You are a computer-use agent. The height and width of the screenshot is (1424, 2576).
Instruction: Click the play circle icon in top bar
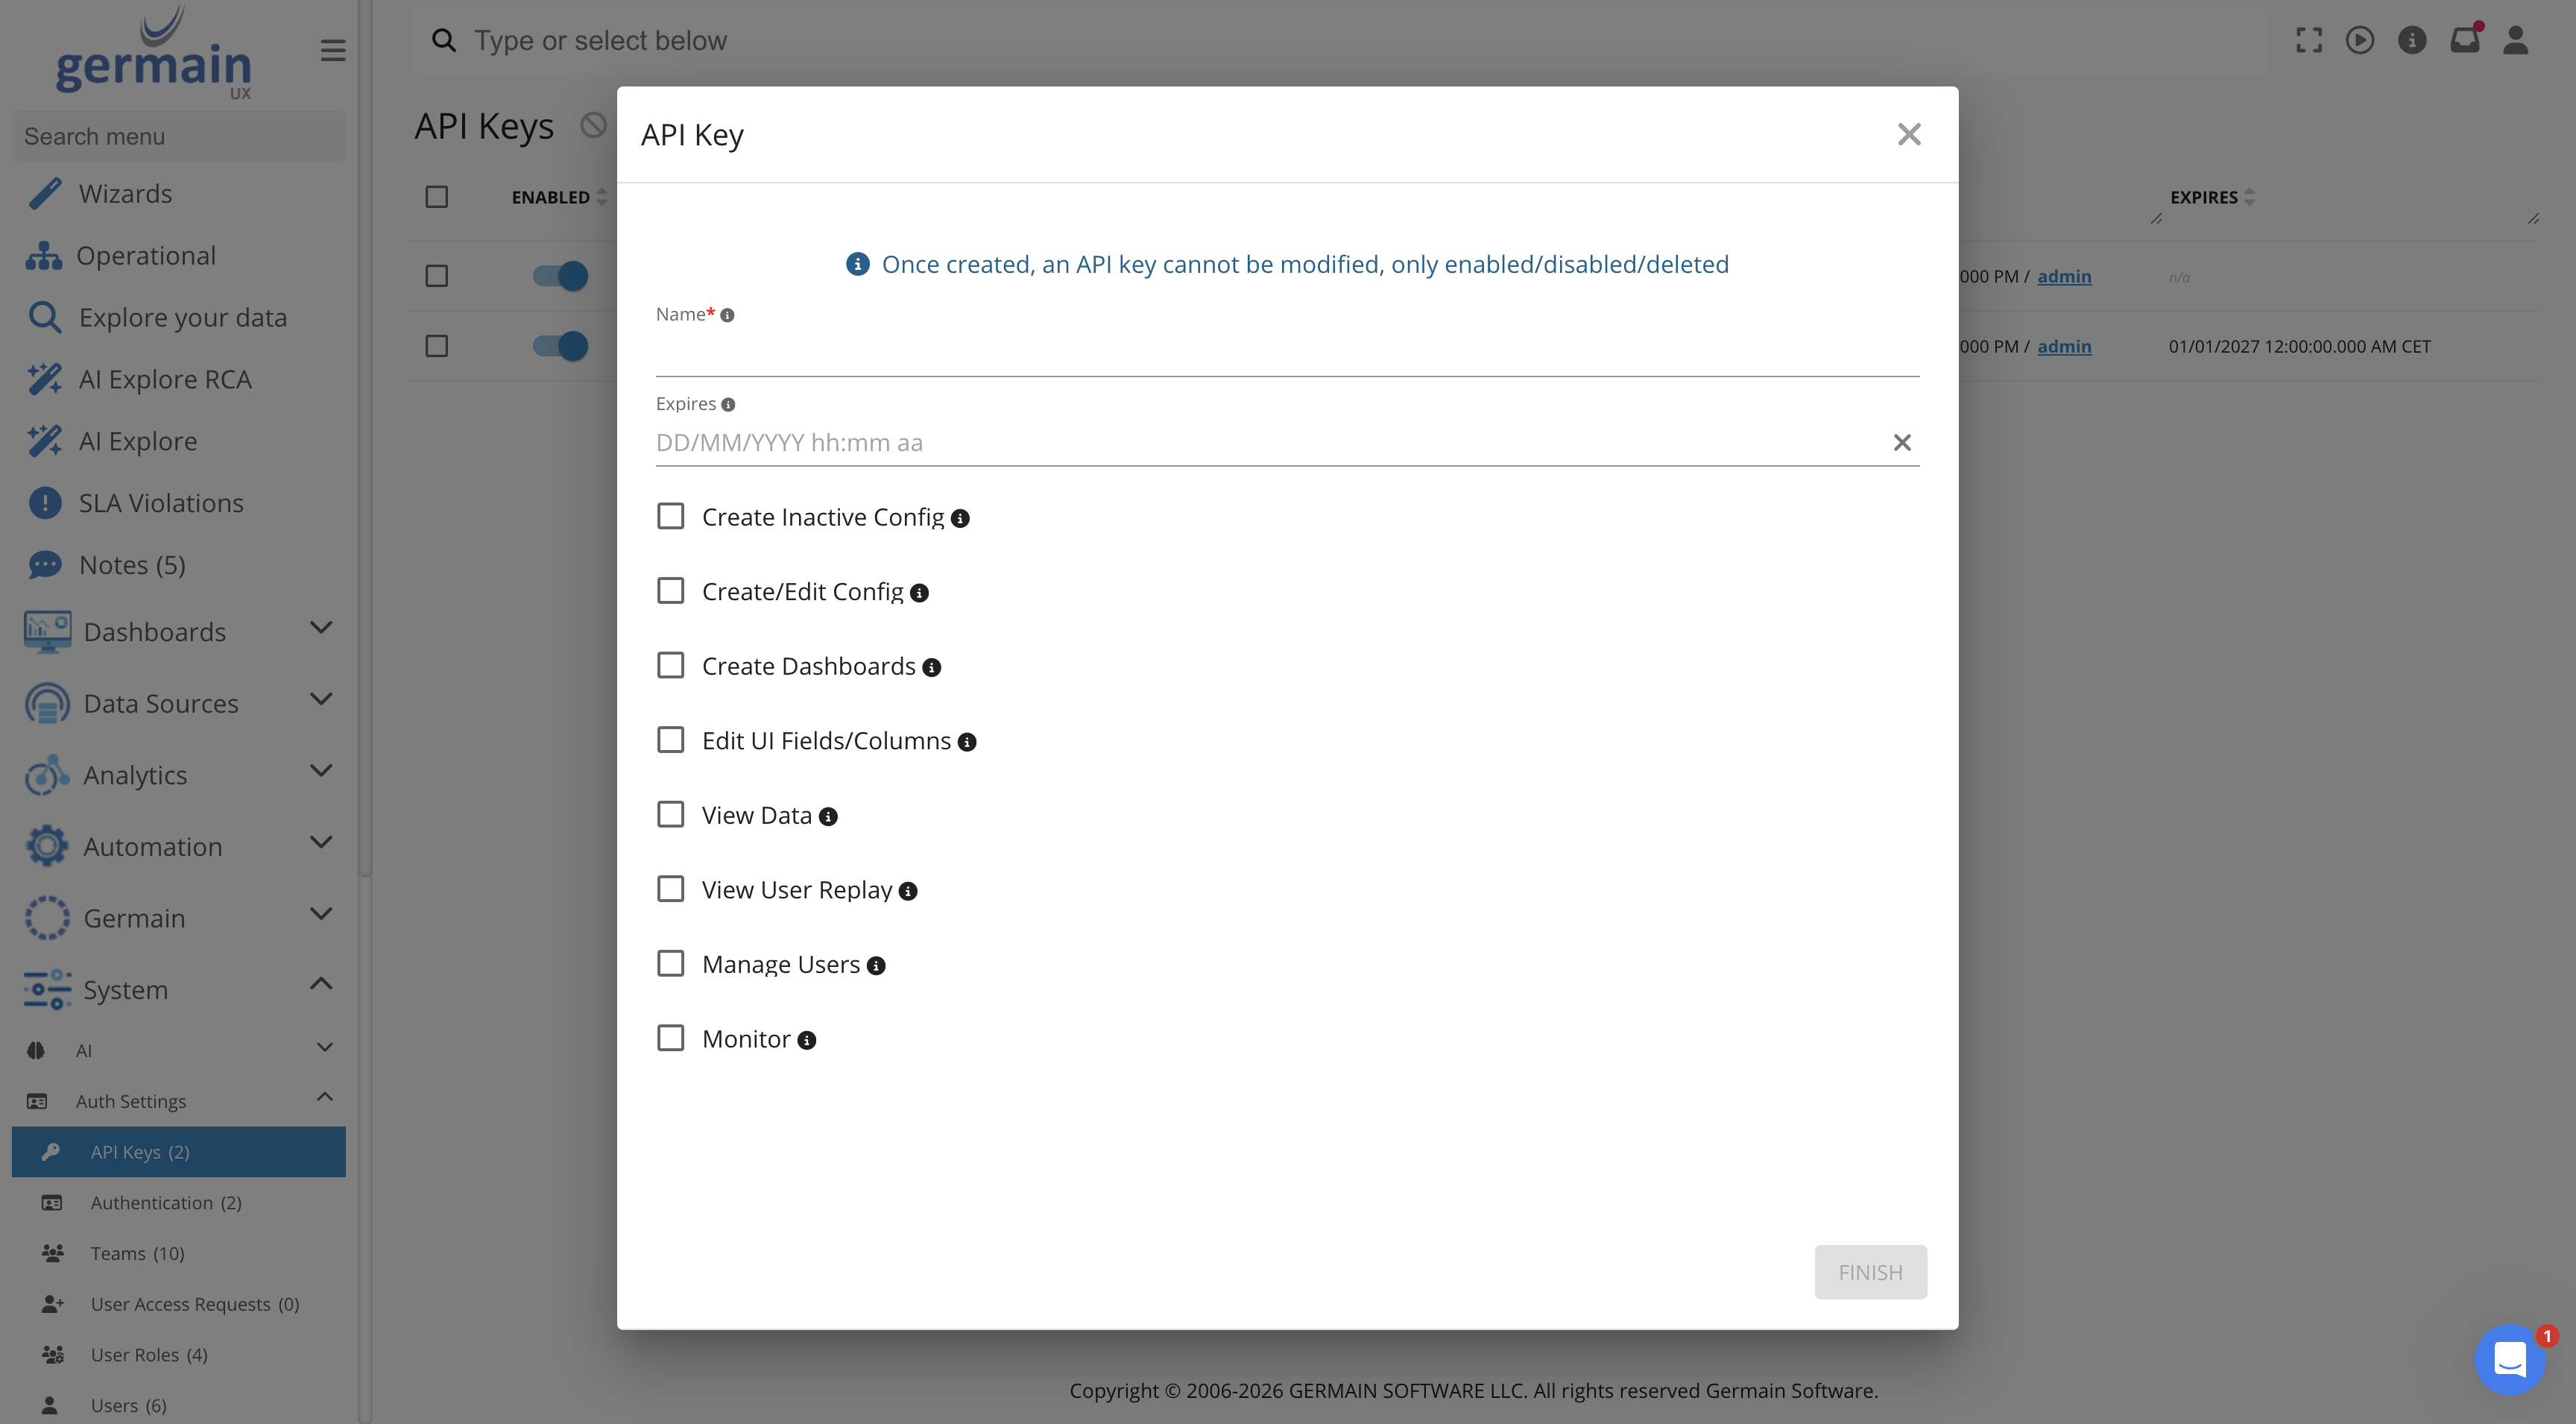[2360, 40]
